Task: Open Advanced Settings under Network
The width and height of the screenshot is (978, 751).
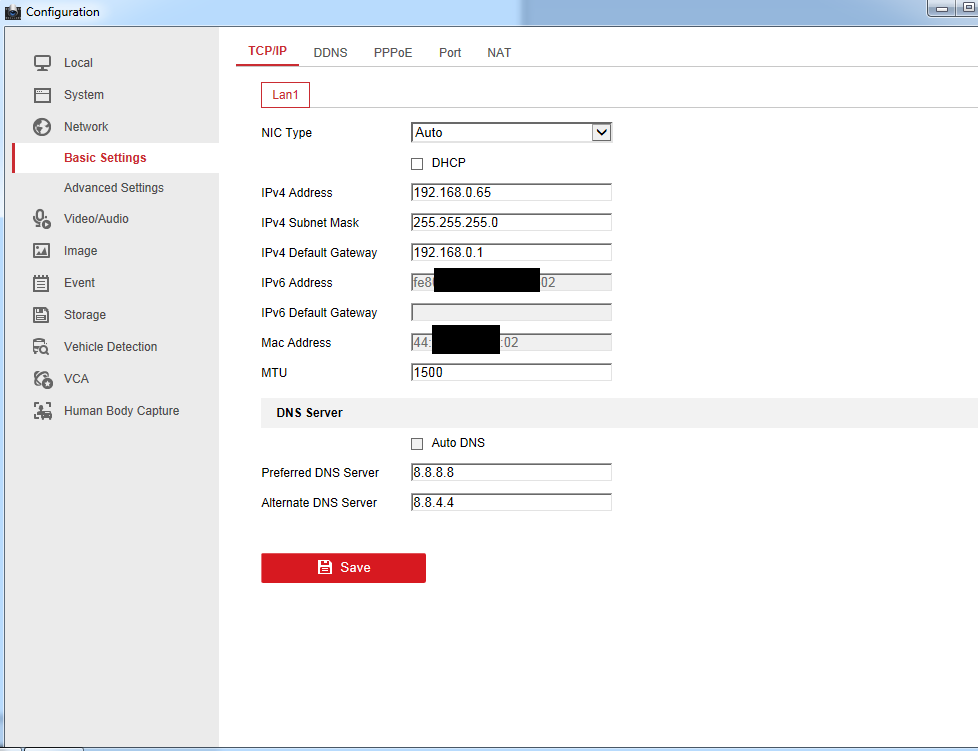Action: (x=114, y=188)
